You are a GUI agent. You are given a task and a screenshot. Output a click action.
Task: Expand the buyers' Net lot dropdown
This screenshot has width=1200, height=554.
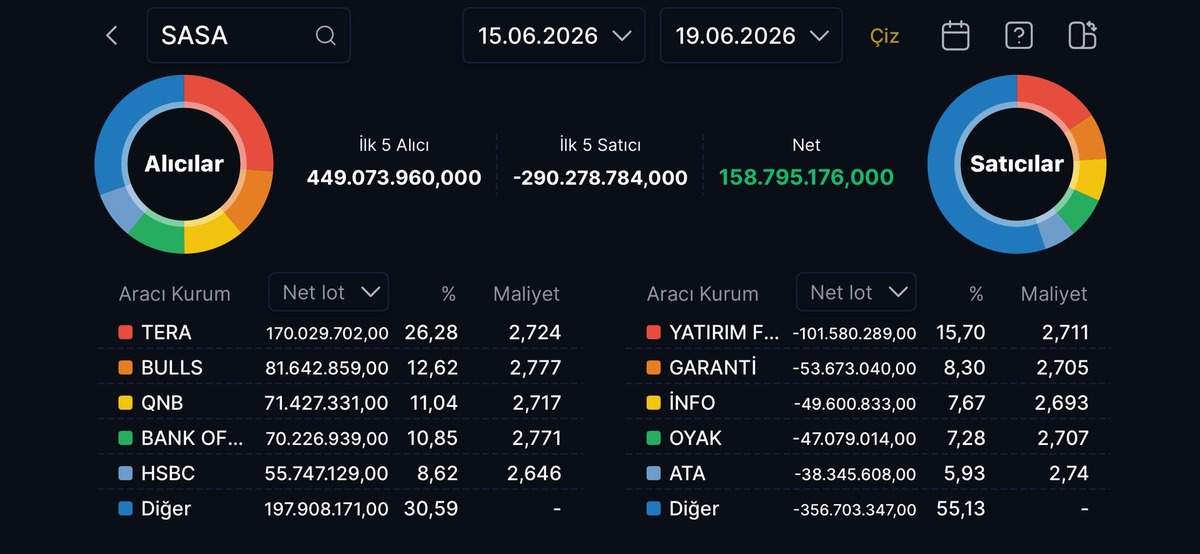(329, 292)
